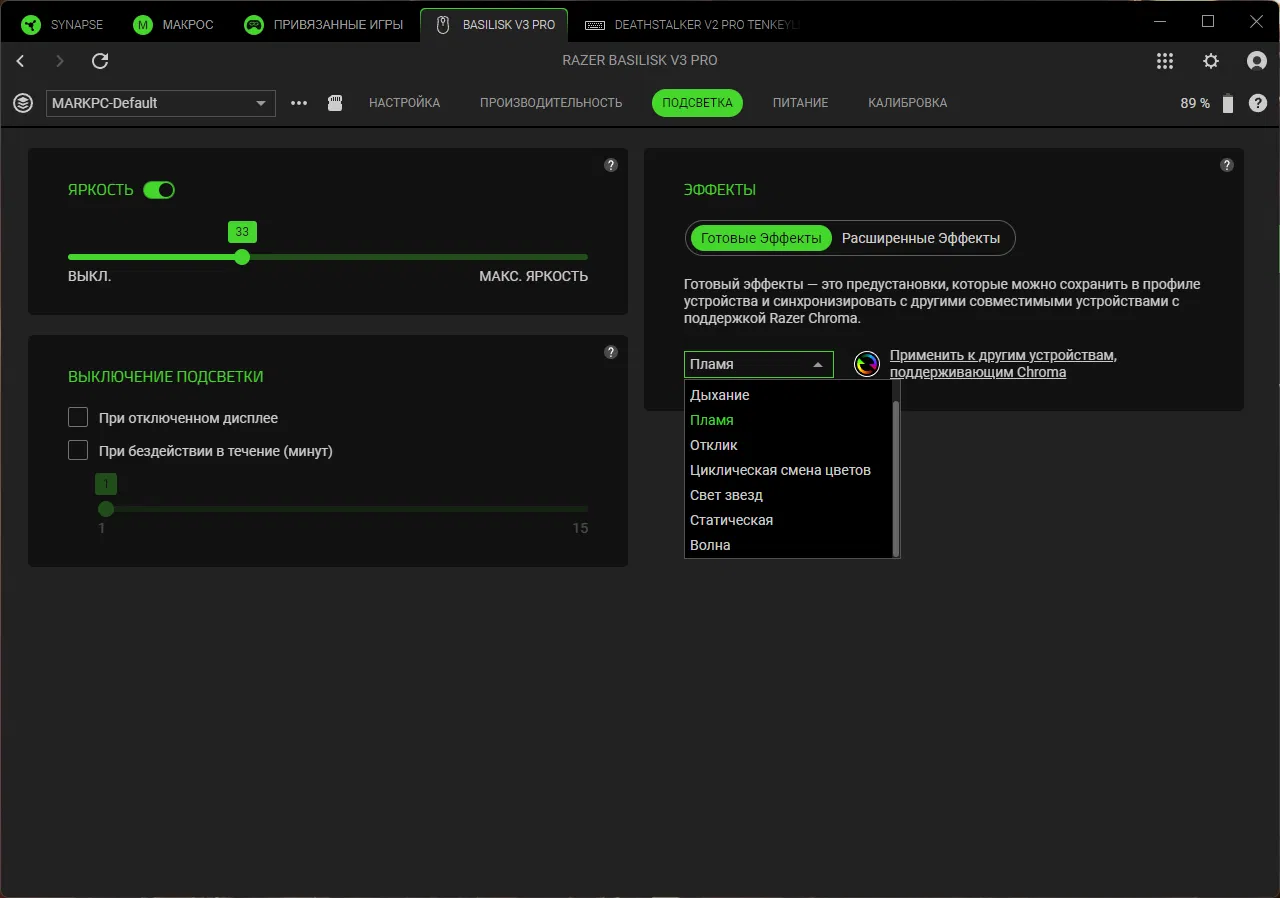Click Применить к другим устройствам link
Image resolution: width=1280 pixels, height=898 pixels.
point(1003,364)
